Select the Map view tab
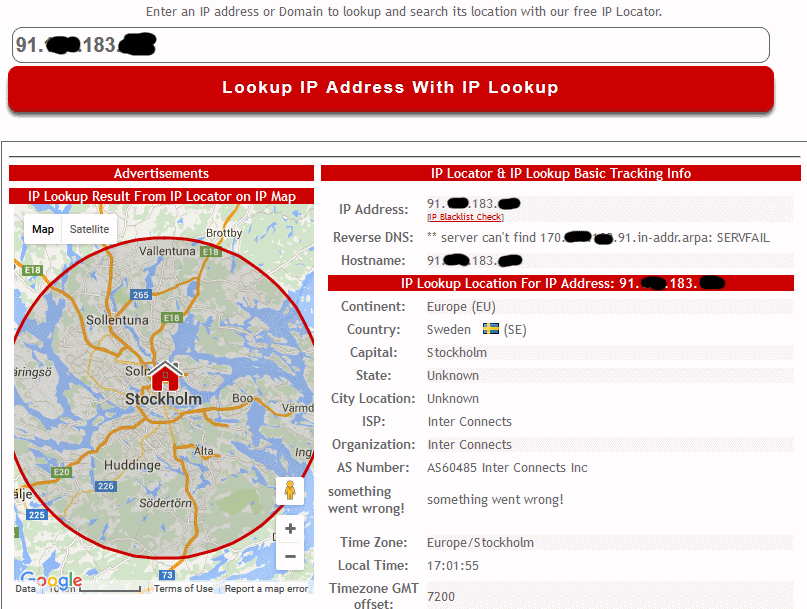The width and height of the screenshot is (807, 609). coord(43,230)
